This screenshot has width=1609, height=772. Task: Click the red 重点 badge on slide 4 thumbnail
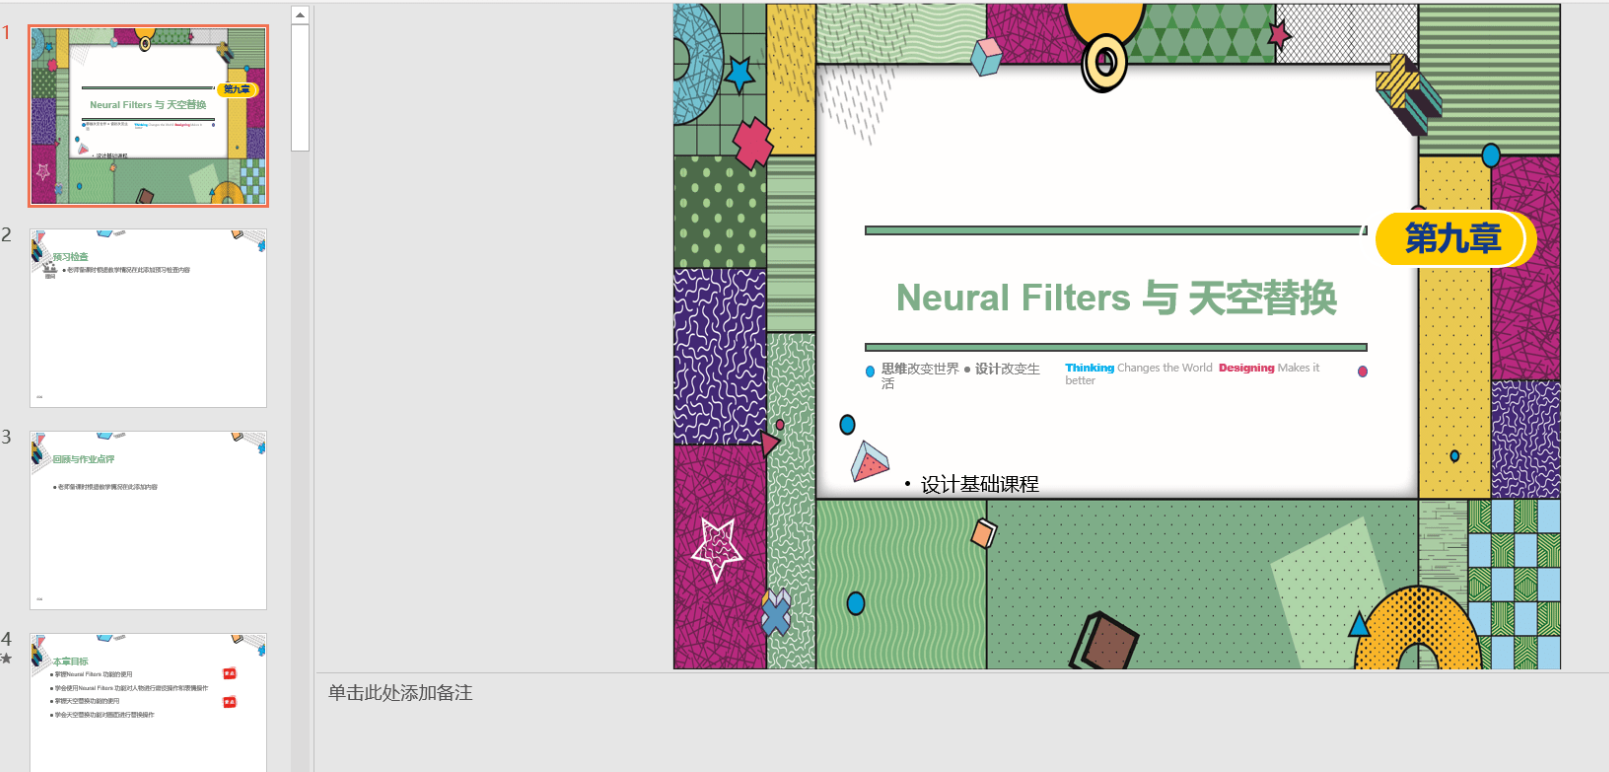229,674
